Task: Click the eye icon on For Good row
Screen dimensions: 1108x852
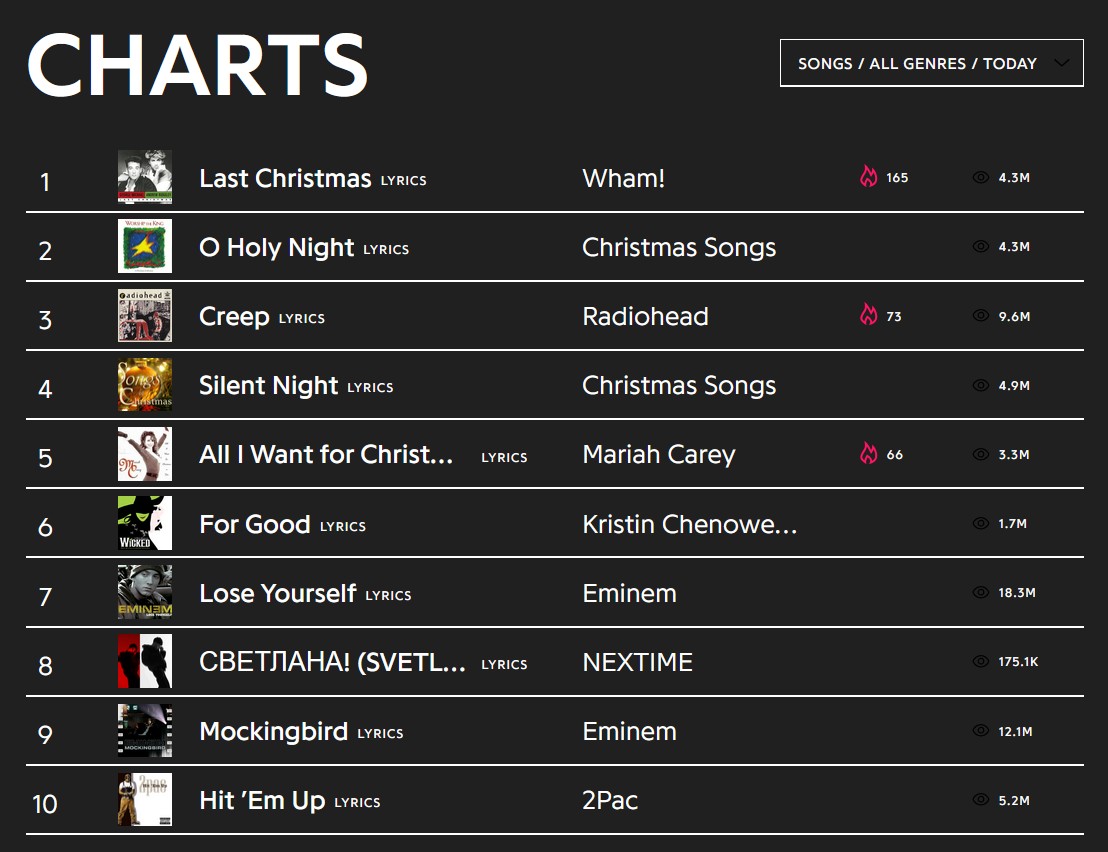Action: 980,523
